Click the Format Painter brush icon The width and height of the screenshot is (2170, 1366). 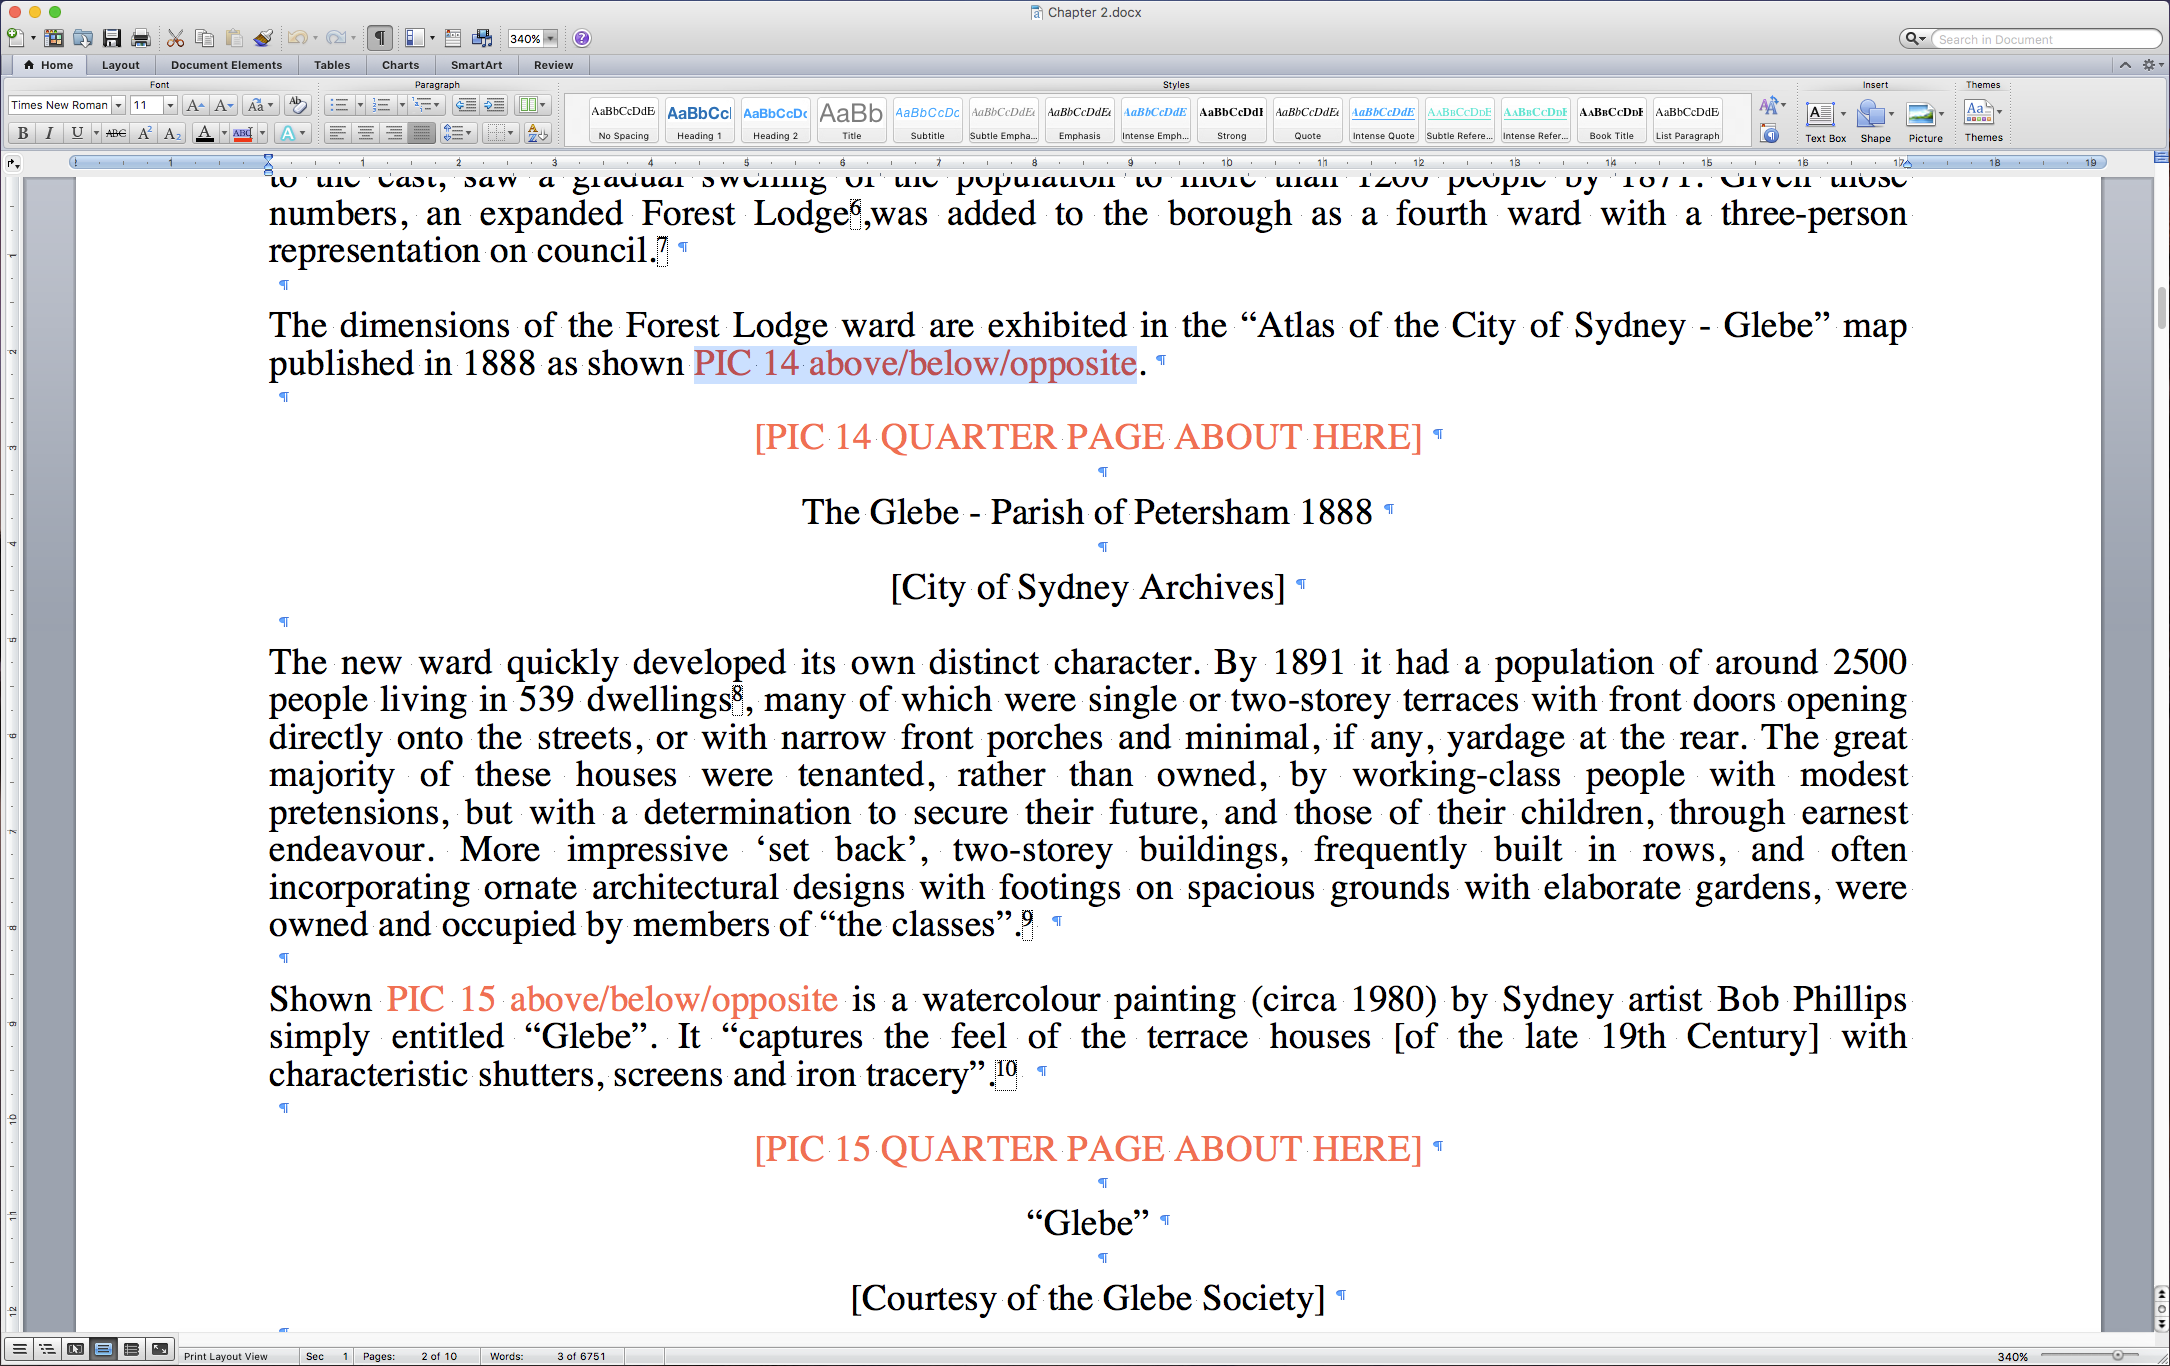263,38
